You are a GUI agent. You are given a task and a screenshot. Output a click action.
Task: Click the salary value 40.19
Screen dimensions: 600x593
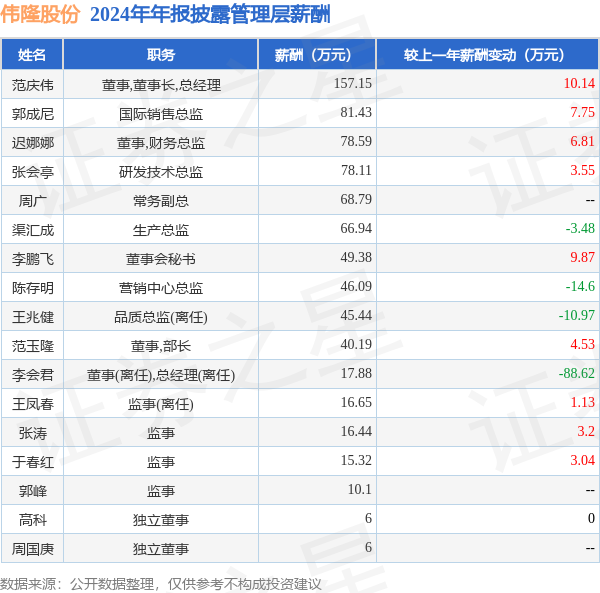356,344
